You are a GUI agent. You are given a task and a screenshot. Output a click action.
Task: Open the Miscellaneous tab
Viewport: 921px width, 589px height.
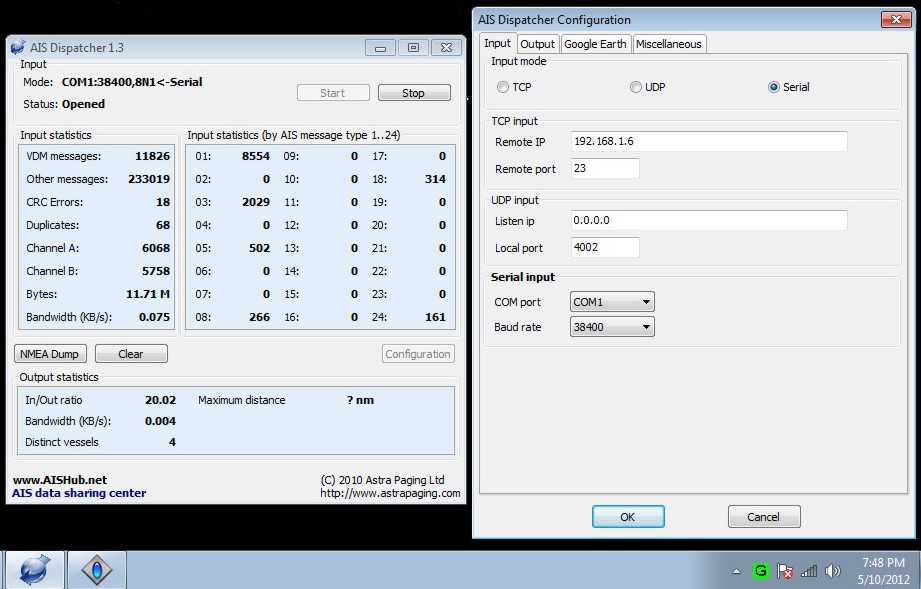[x=668, y=44]
